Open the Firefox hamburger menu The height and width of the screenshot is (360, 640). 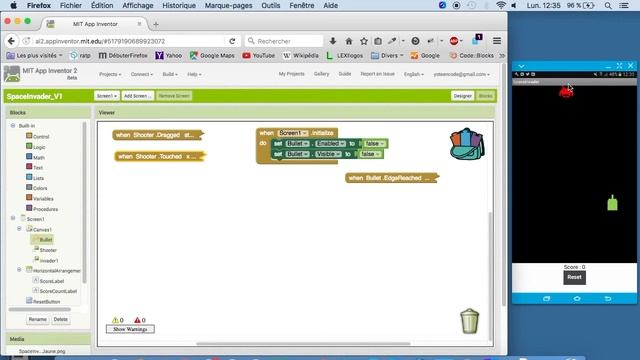(x=497, y=41)
